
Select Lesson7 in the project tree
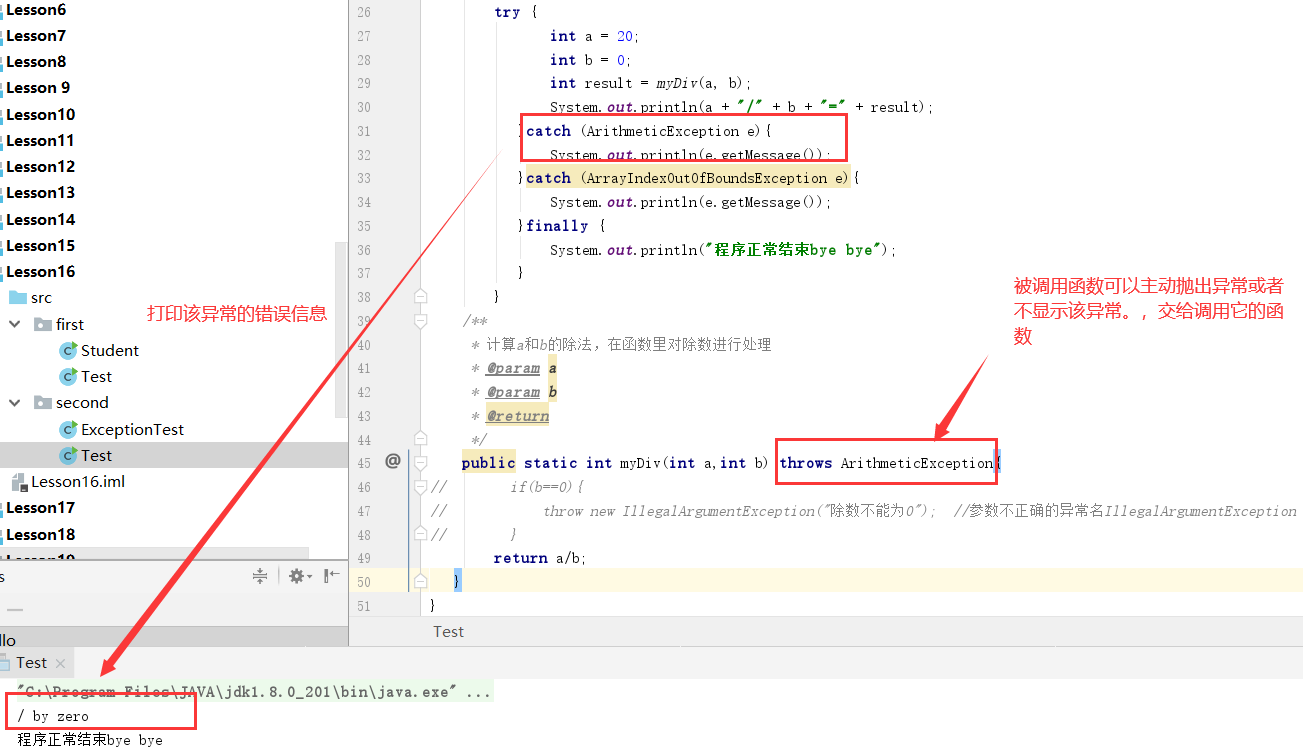tap(36, 36)
